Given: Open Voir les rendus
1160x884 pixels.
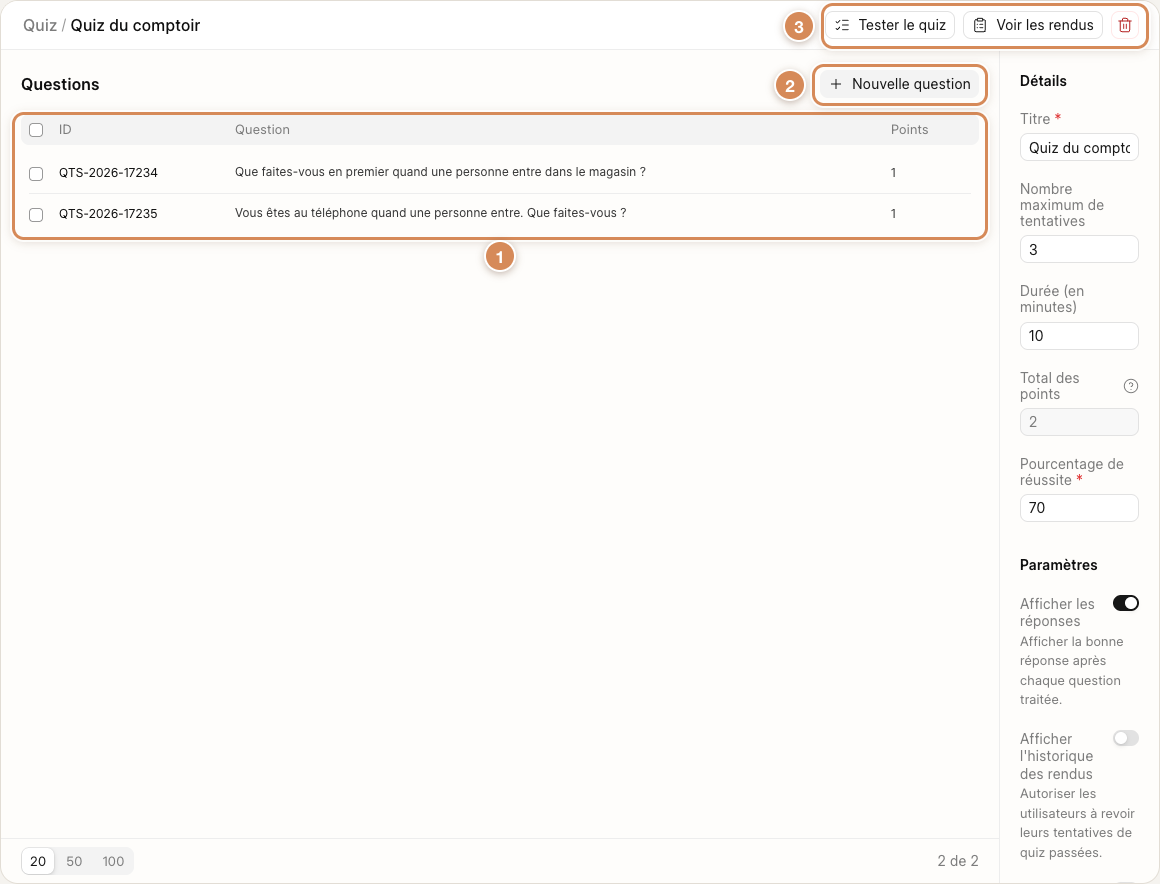Looking at the screenshot, I should (x=1033, y=25).
